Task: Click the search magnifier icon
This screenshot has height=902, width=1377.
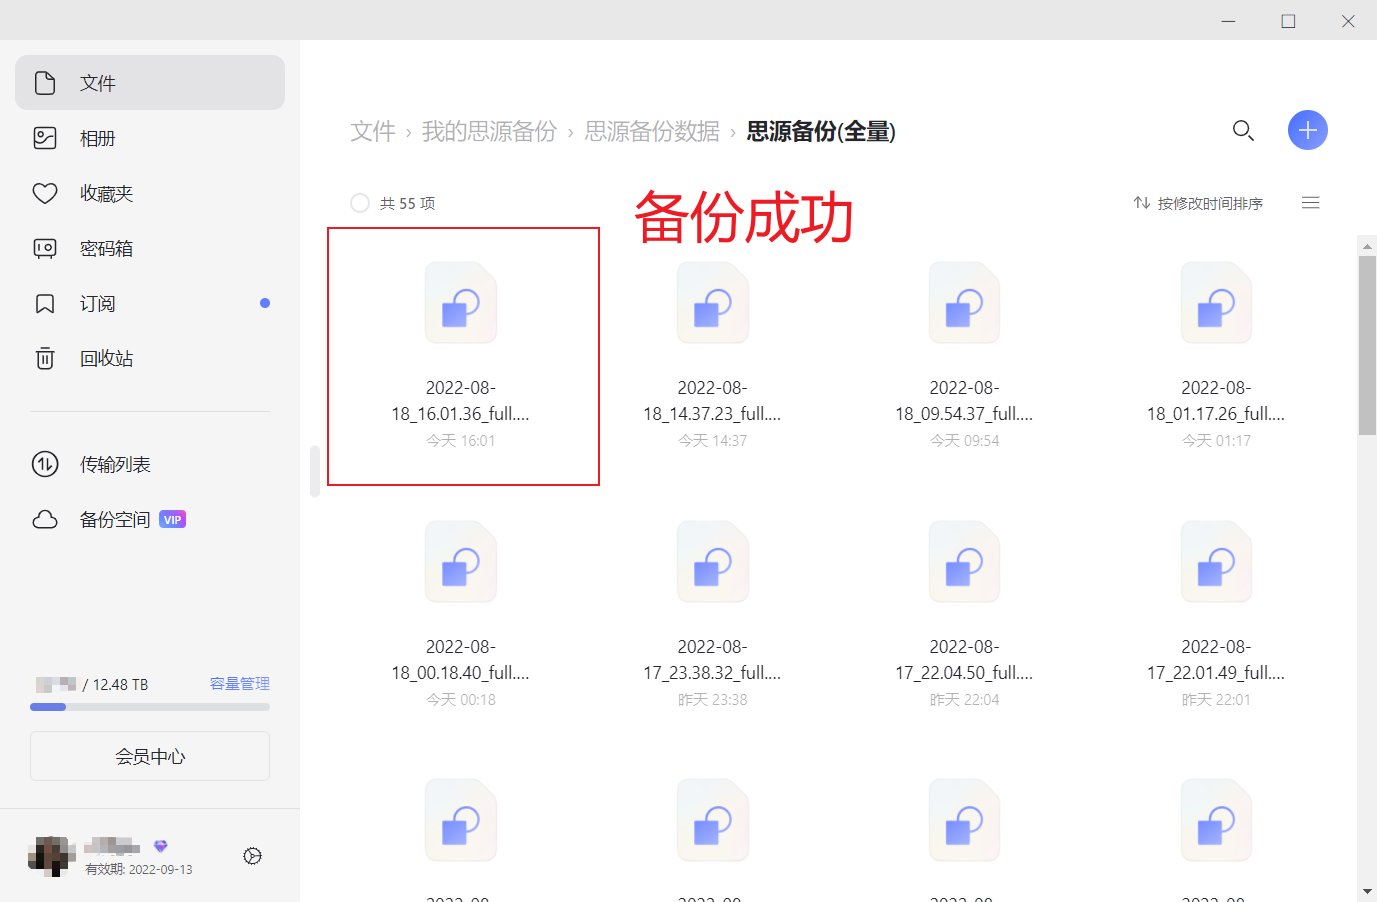Action: coord(1243,130)
